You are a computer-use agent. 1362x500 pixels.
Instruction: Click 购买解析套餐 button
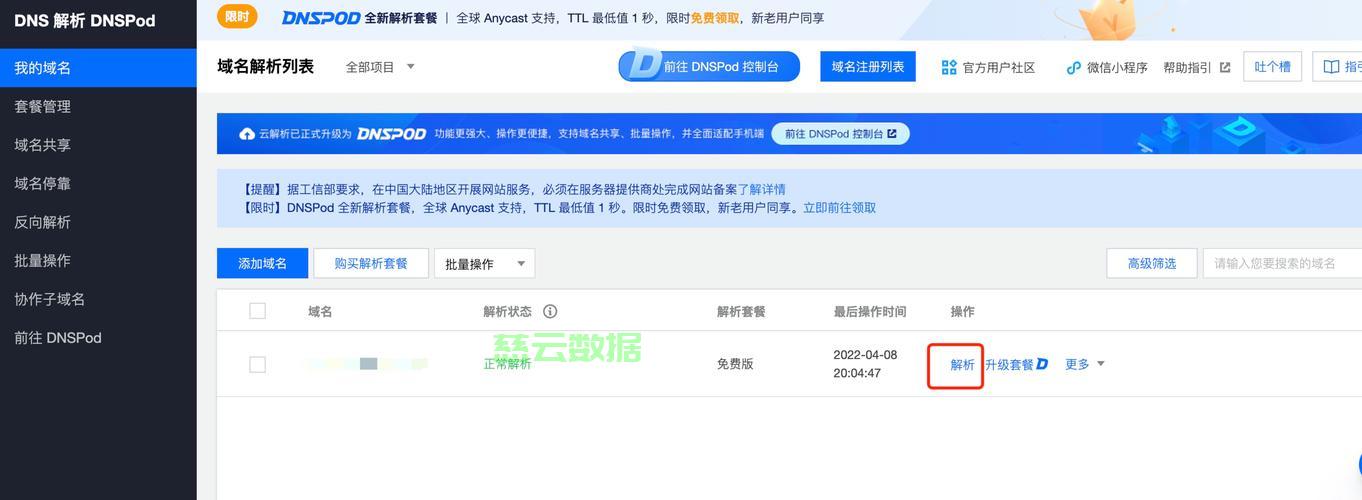tap(371, 263)
